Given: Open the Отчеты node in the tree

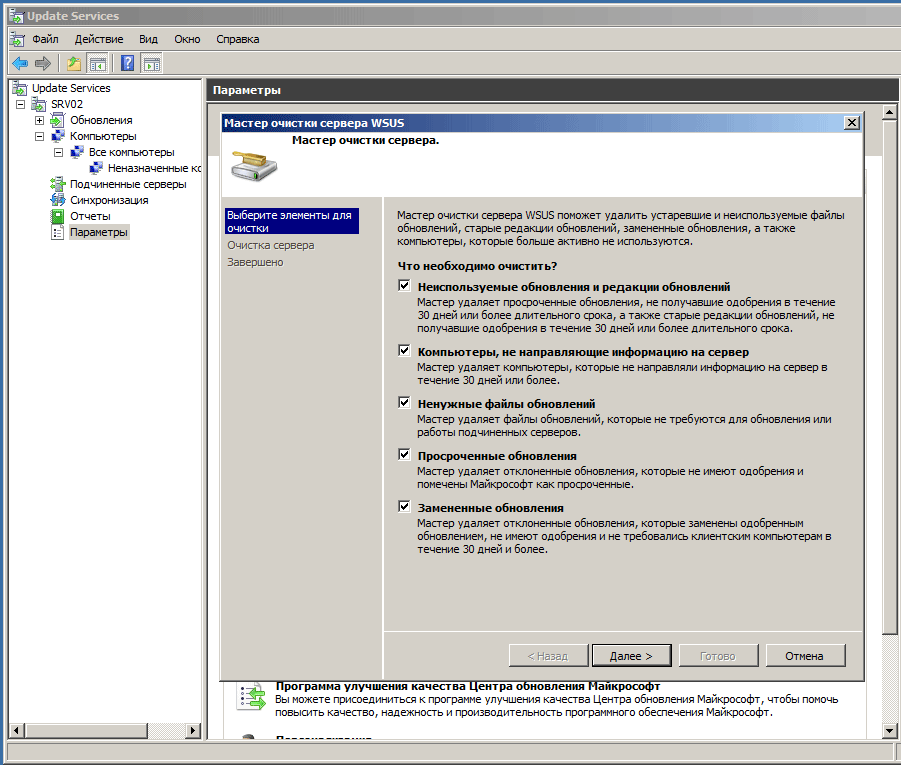Looking at the screenshot, I should coord(89,216).
